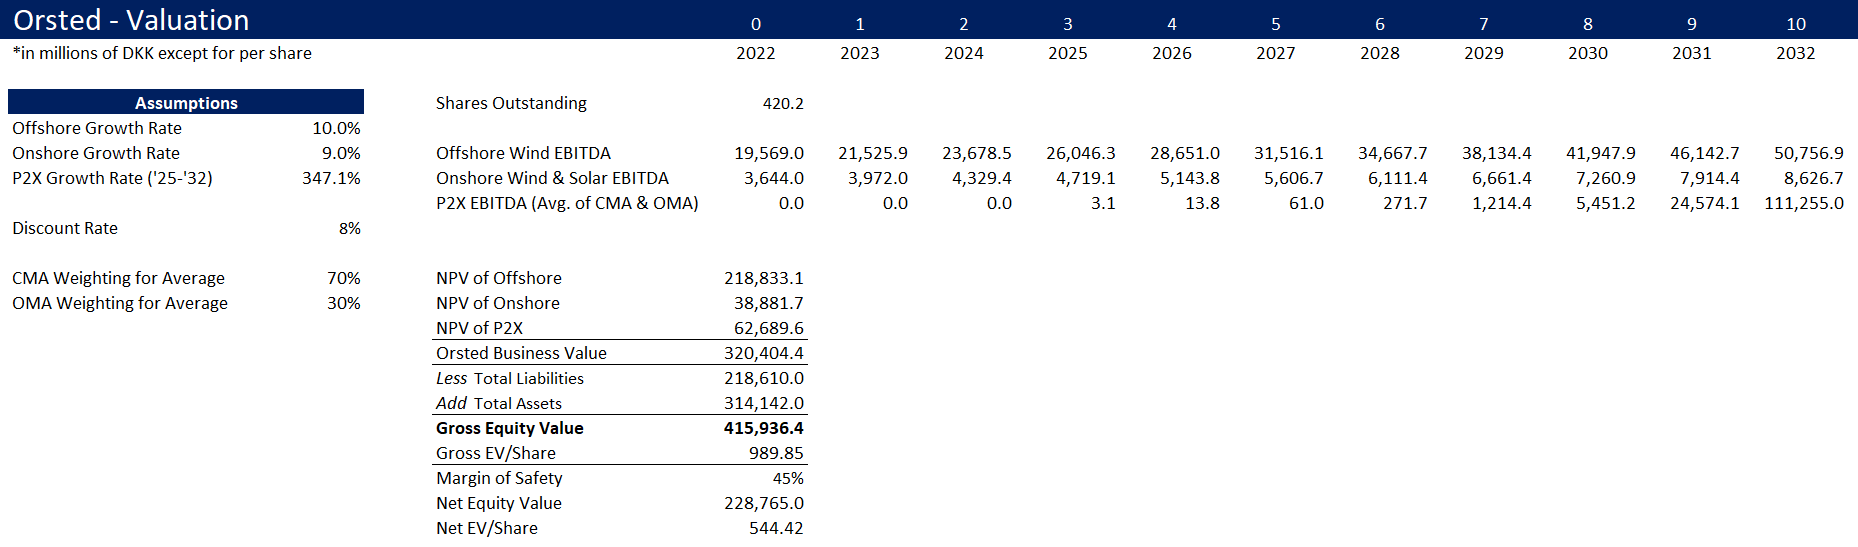
Task: Select the 10.0% offshore growth value
Action: 336,128
